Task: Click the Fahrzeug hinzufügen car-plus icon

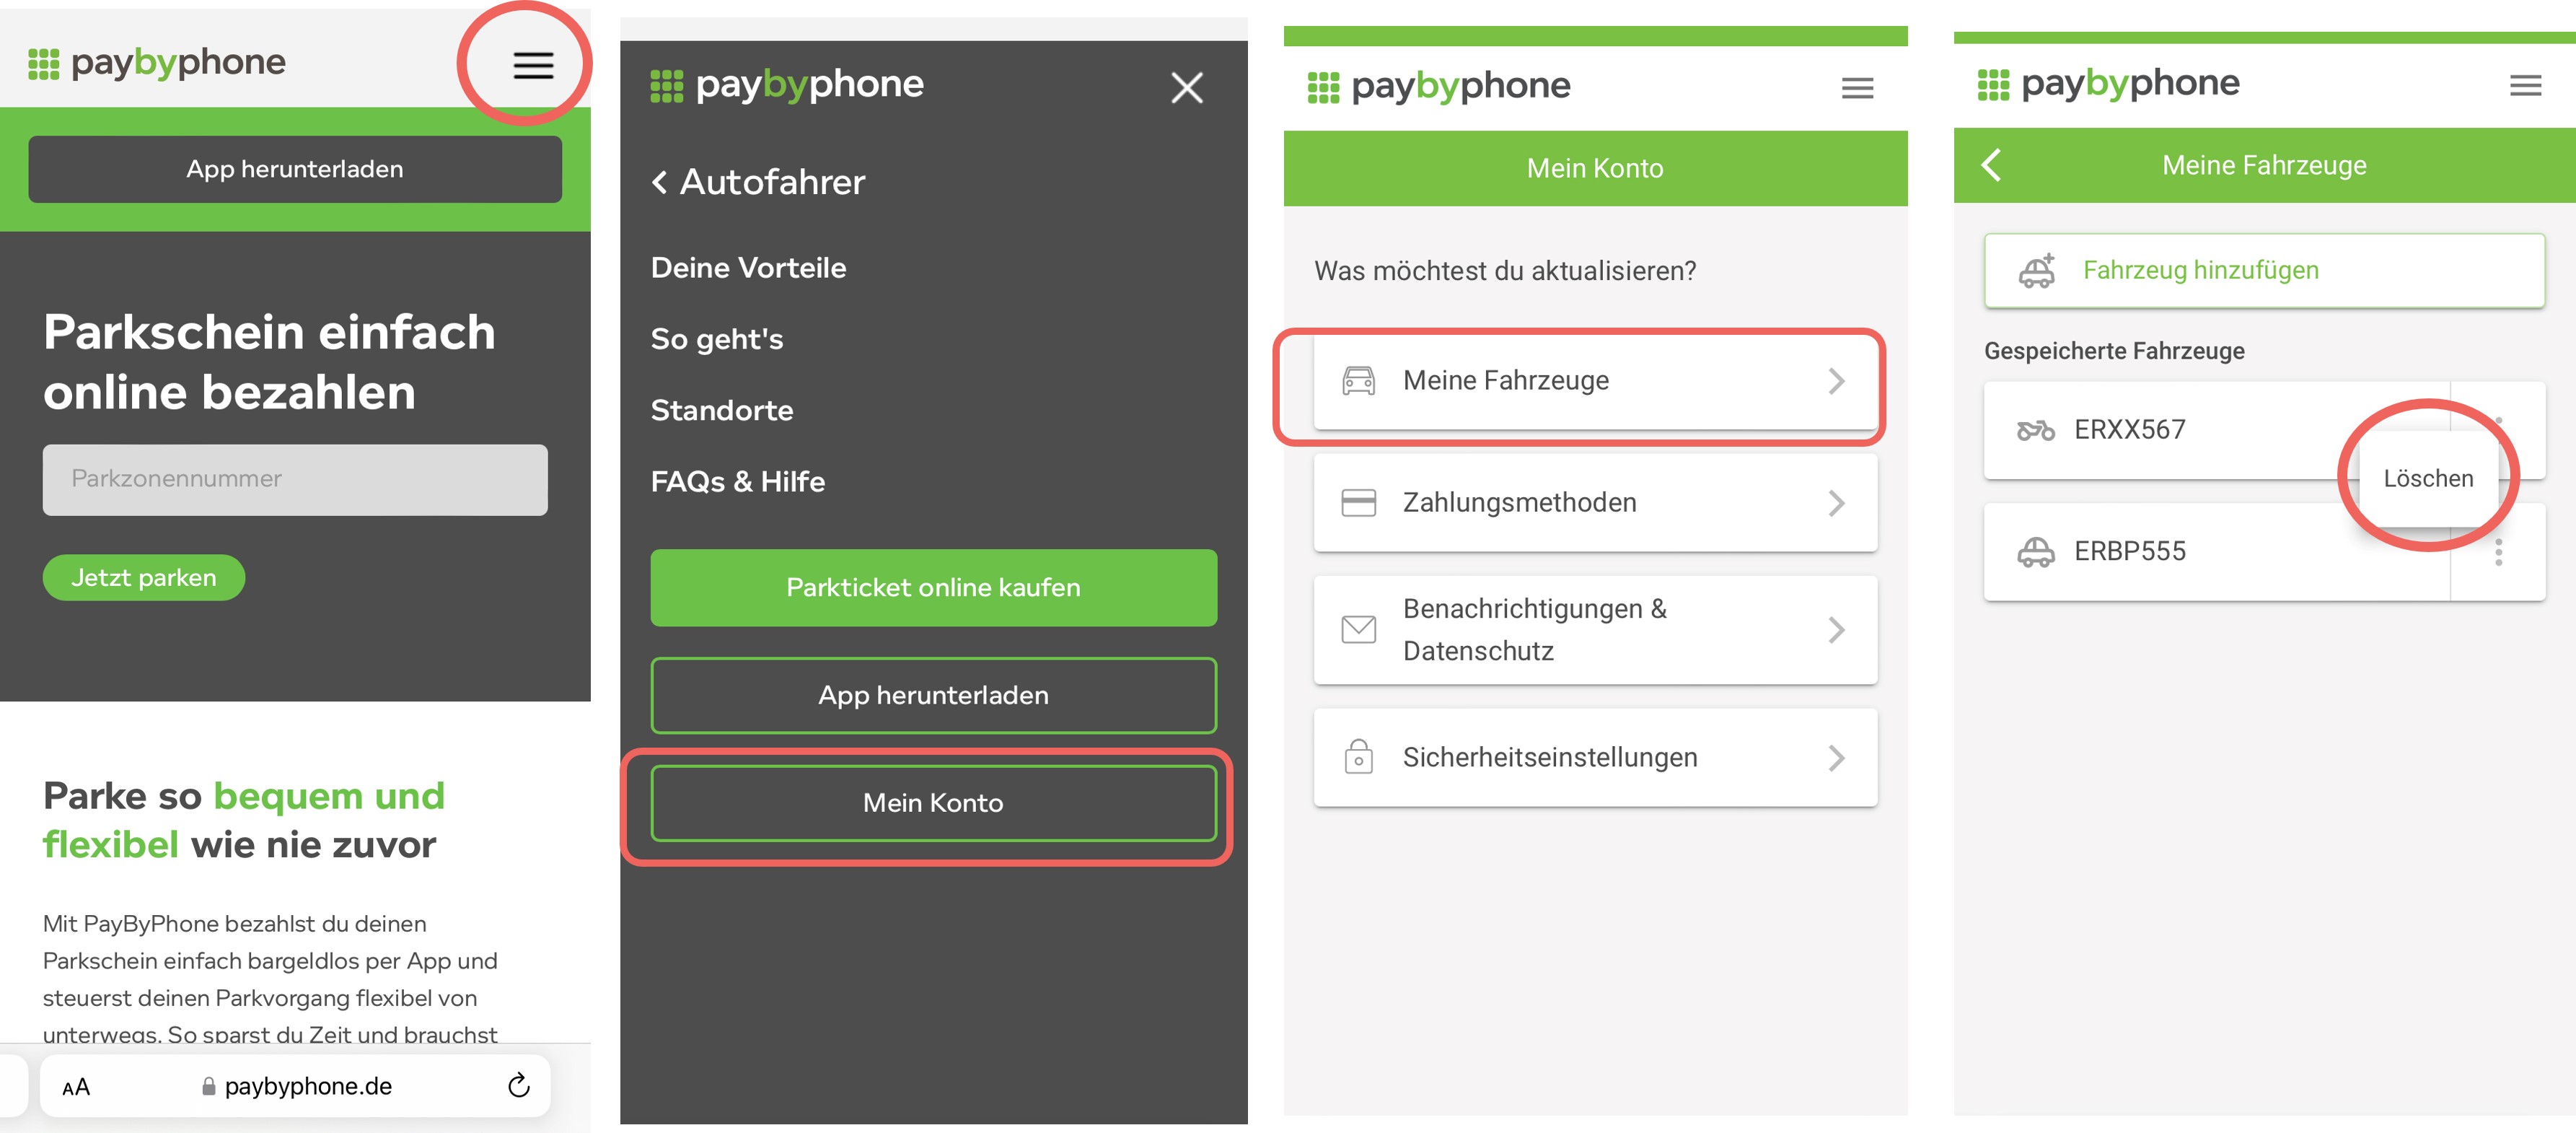Action: (2036, 270)
